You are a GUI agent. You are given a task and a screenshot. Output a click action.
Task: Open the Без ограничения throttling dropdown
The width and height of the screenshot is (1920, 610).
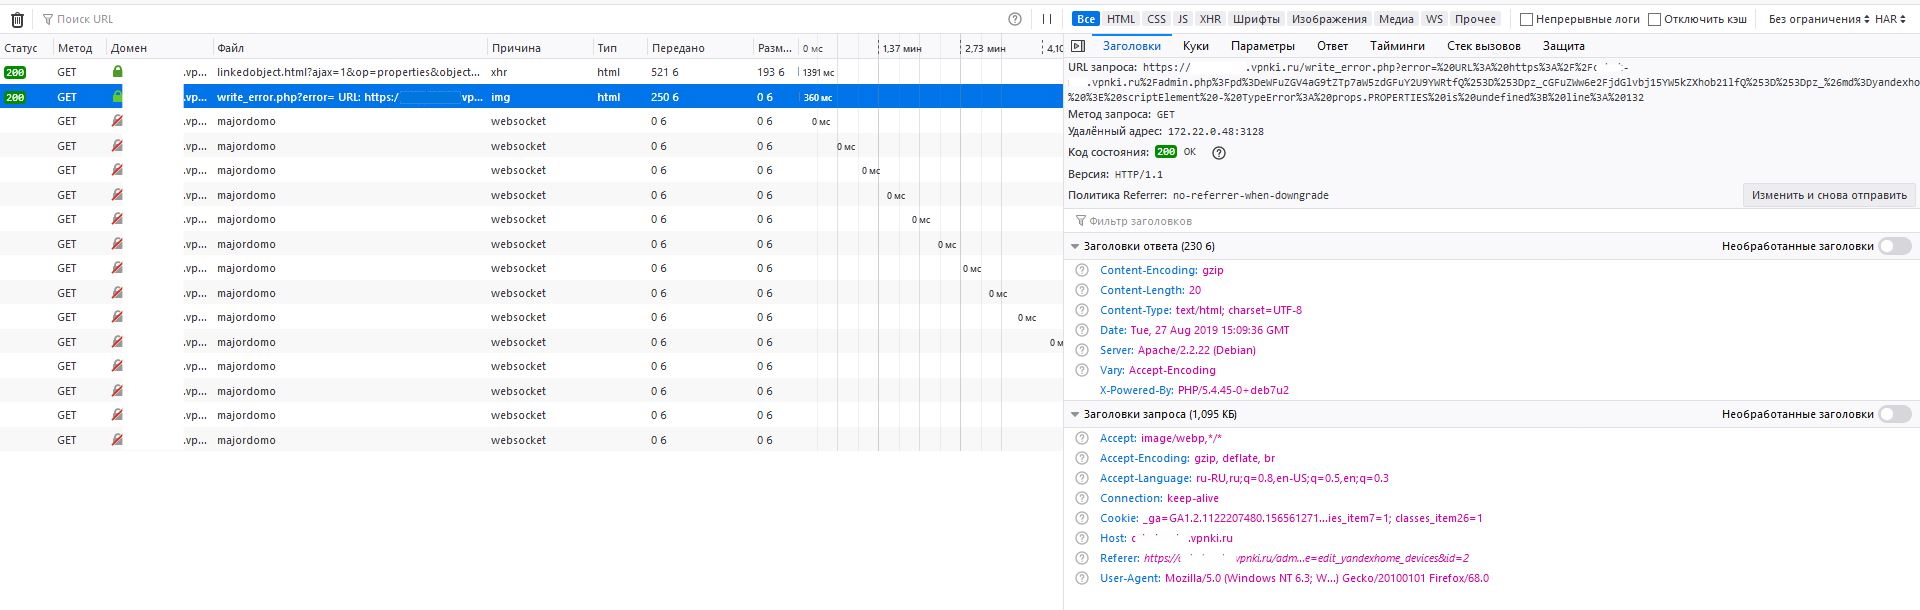pyautogui.click(x=1814, y=19)
